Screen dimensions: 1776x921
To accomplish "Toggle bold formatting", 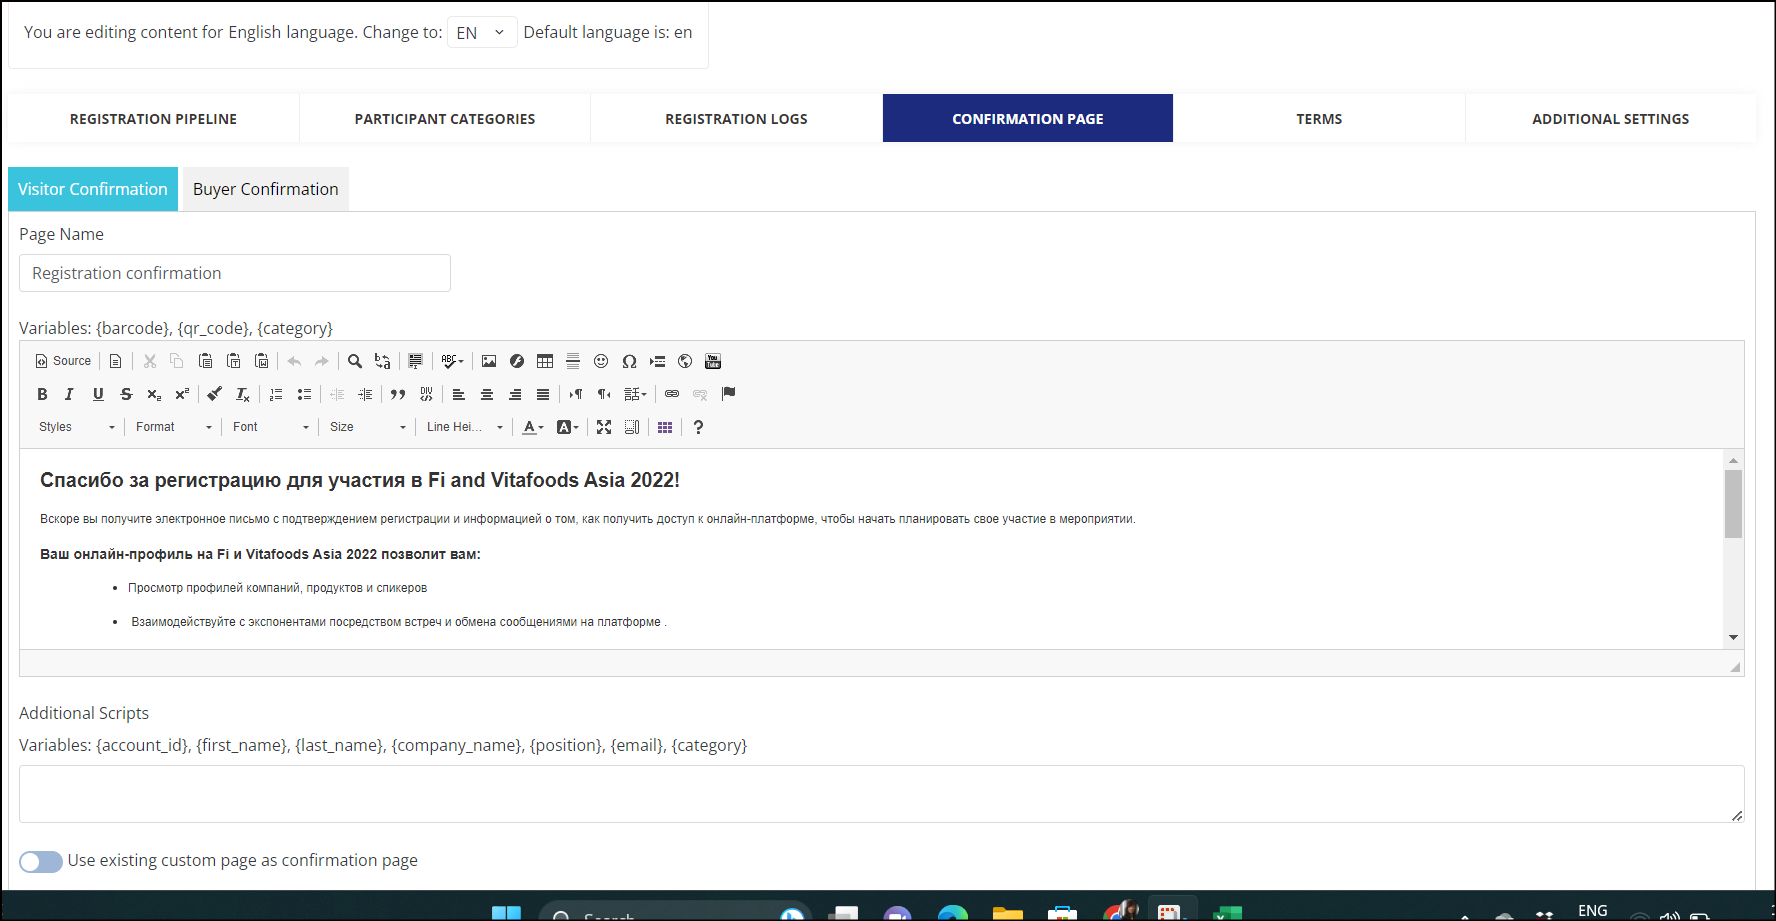I will [x=42, y=394].
